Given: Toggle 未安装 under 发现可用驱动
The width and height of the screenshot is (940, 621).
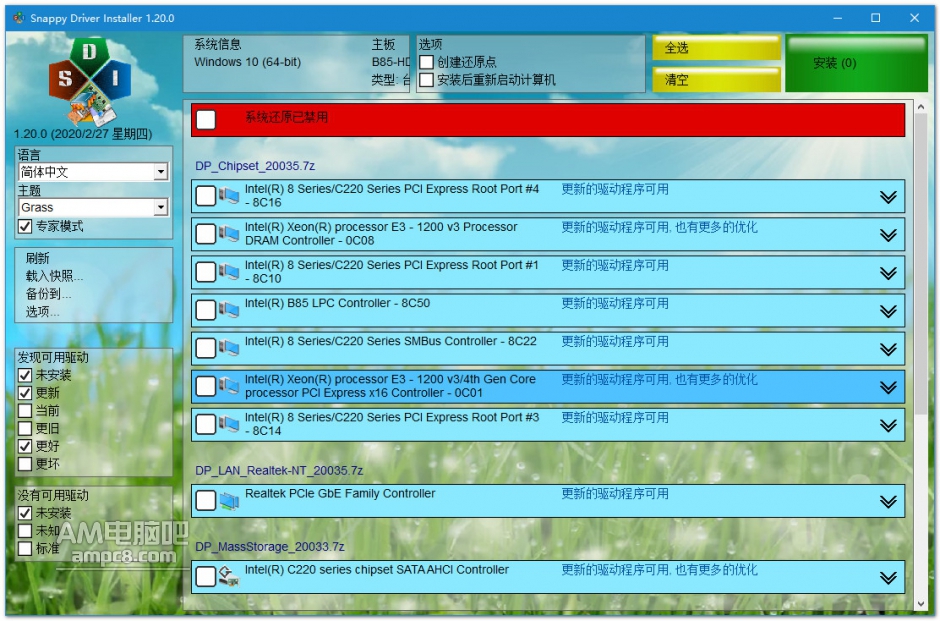Looking at the screenshot, I should click(x=25, y=375).
